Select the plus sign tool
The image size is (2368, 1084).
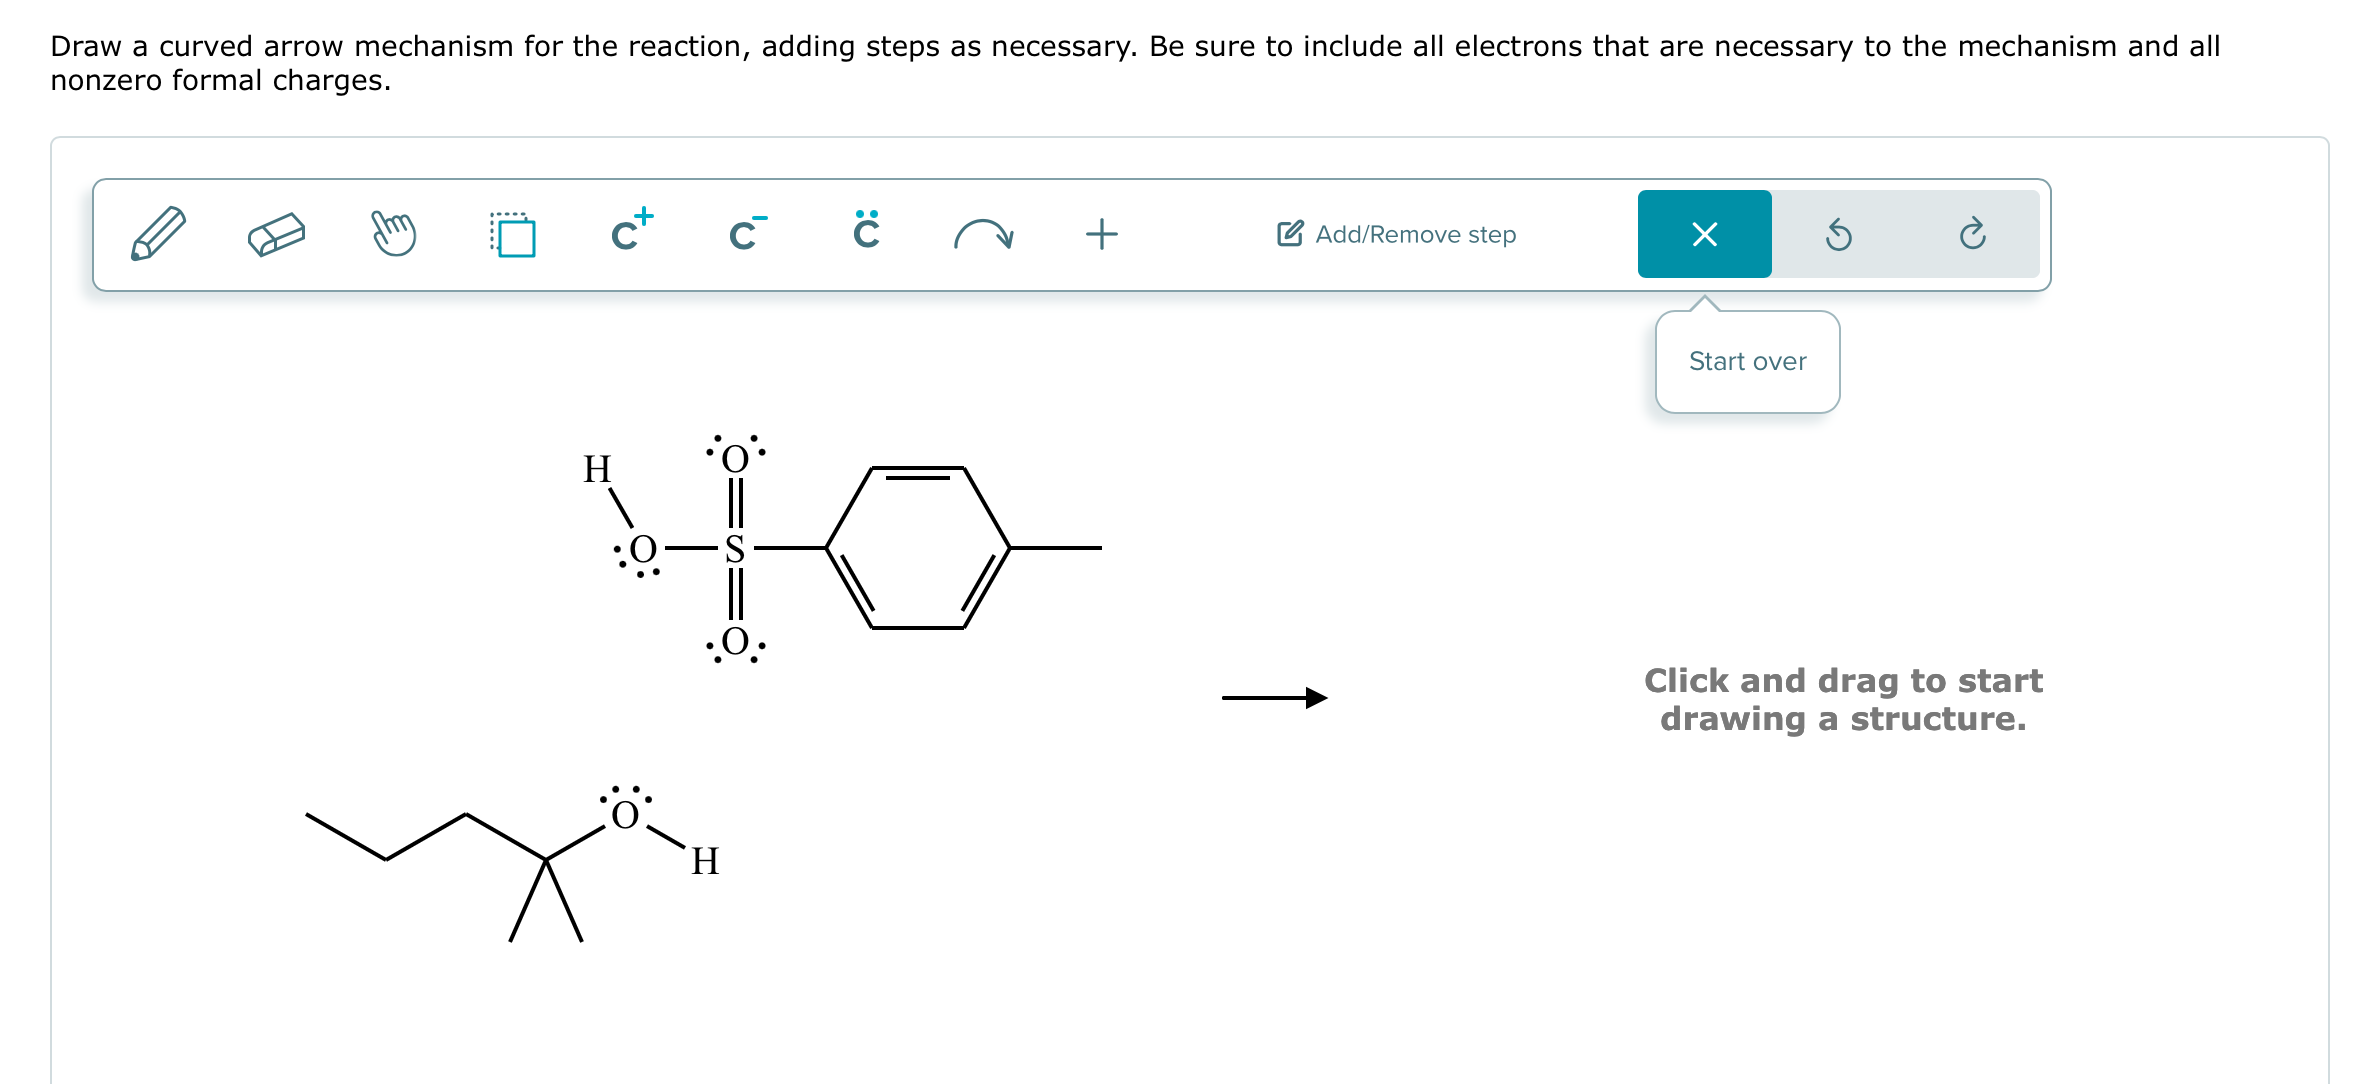[1100, 233]
